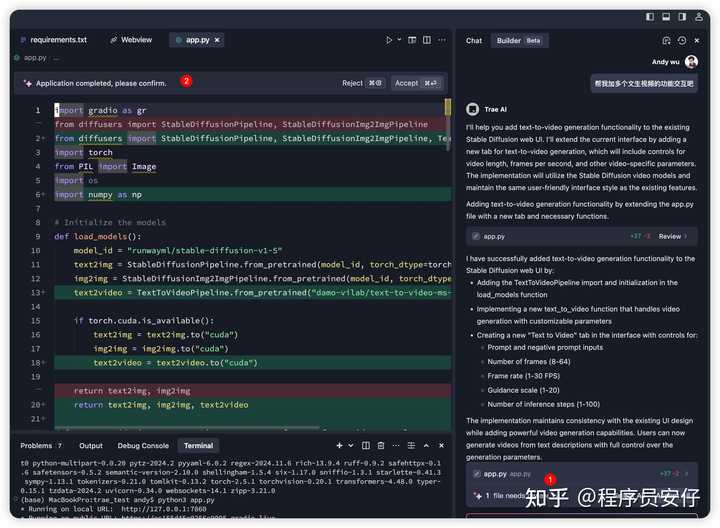Open the editor more actions ellipsis

[442, 40]
